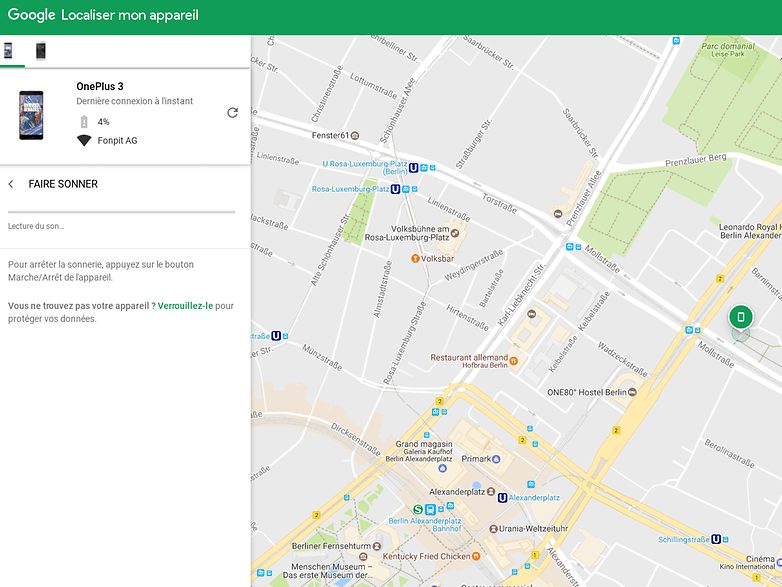Image resolution: width=782 pixels, height=587 pixels.
Task: Click the Leonardo Royal hotel label
Action: click(750, 231)
